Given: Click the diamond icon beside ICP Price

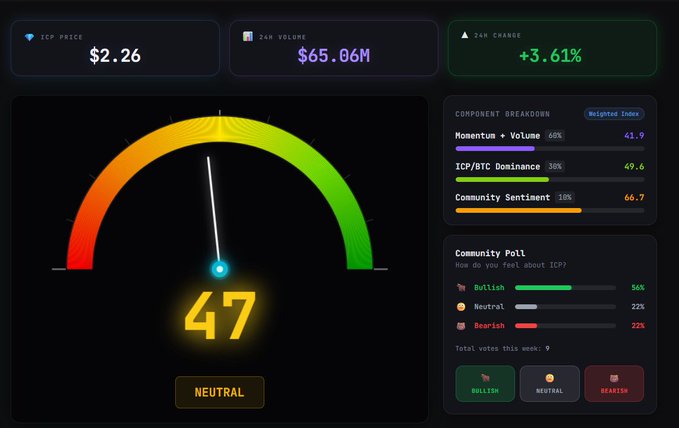Looking at the screenshot, I should tap(29, 37).
